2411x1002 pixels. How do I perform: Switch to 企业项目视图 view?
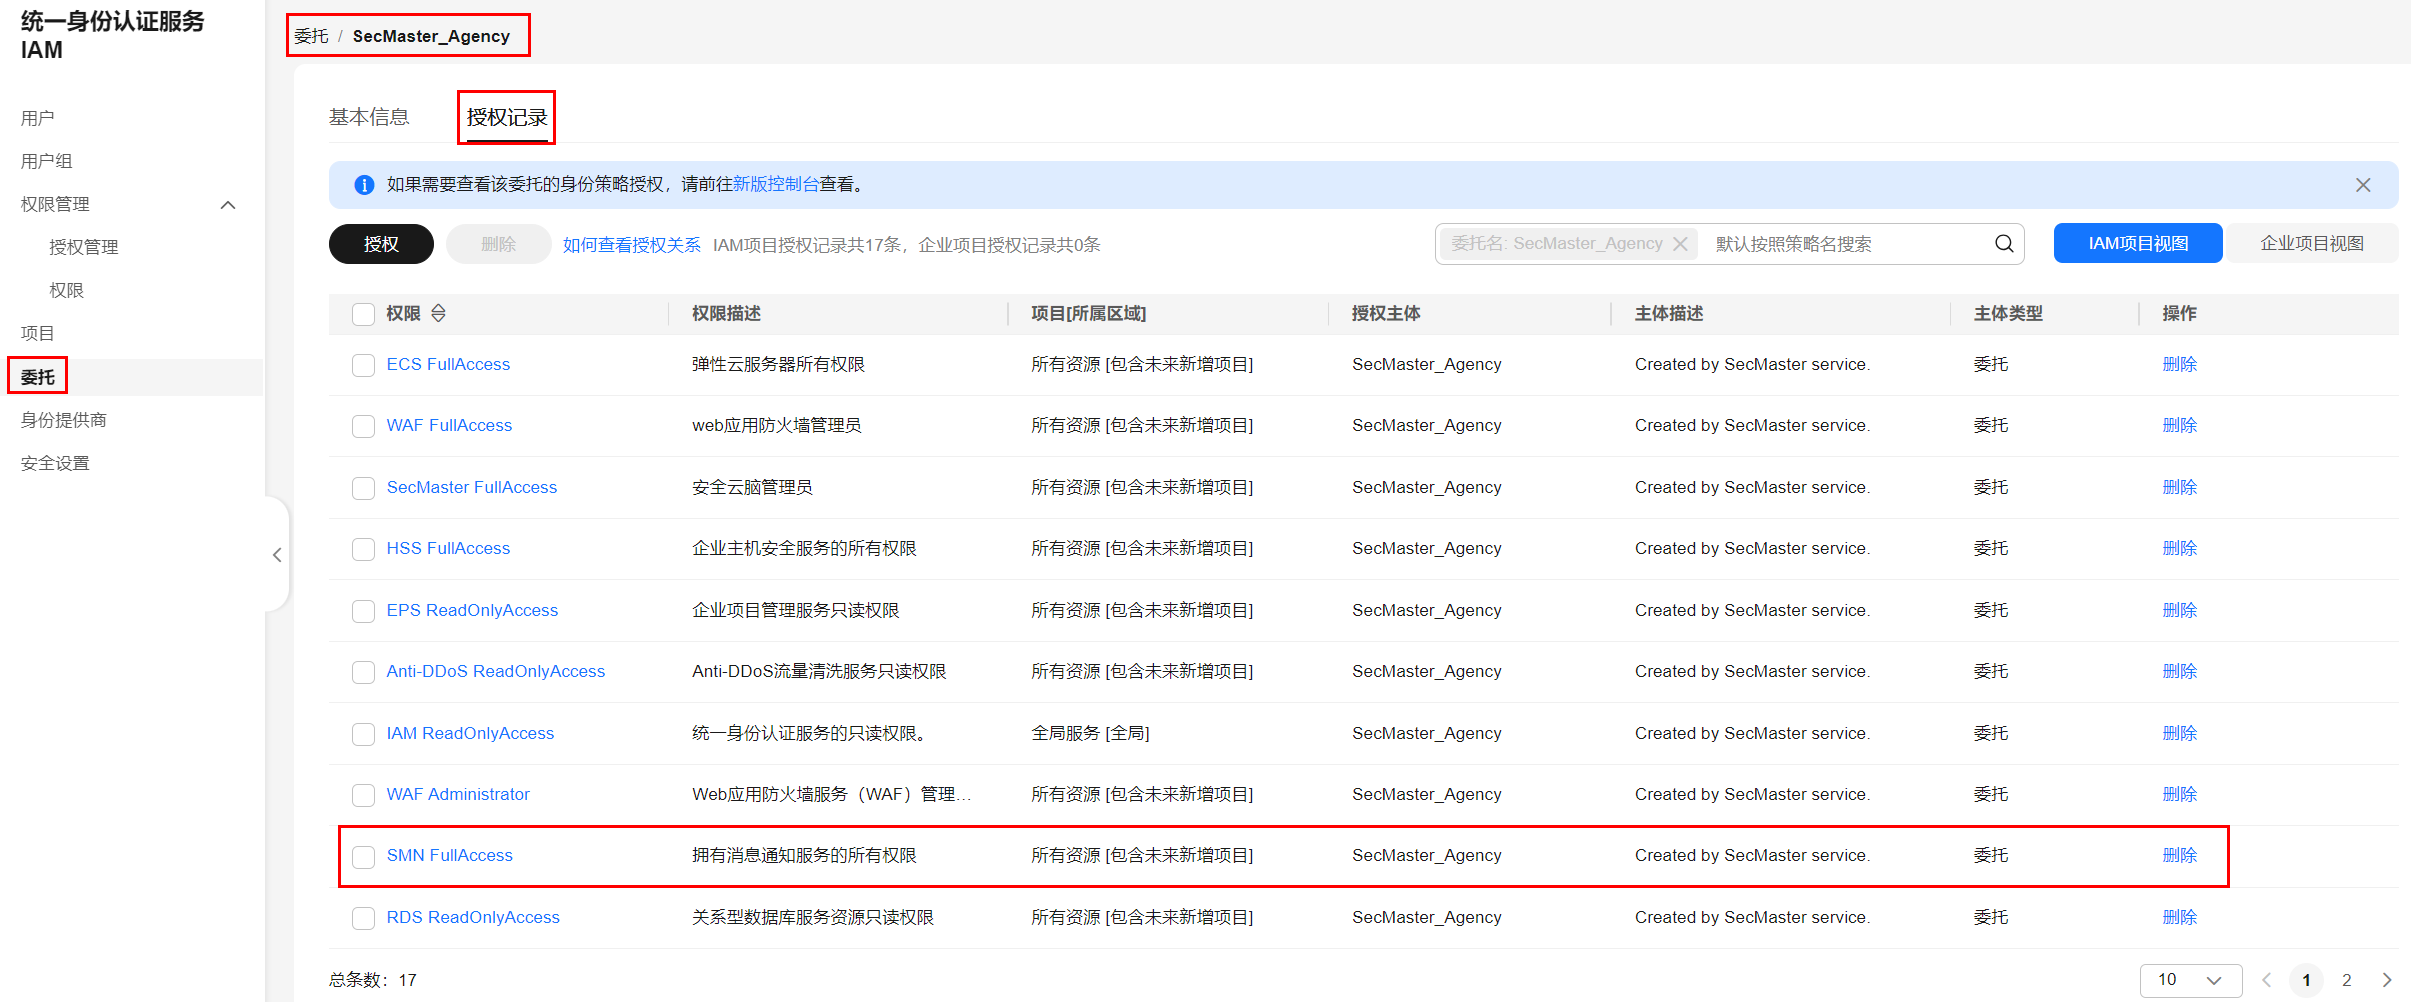click(2311, 244)
